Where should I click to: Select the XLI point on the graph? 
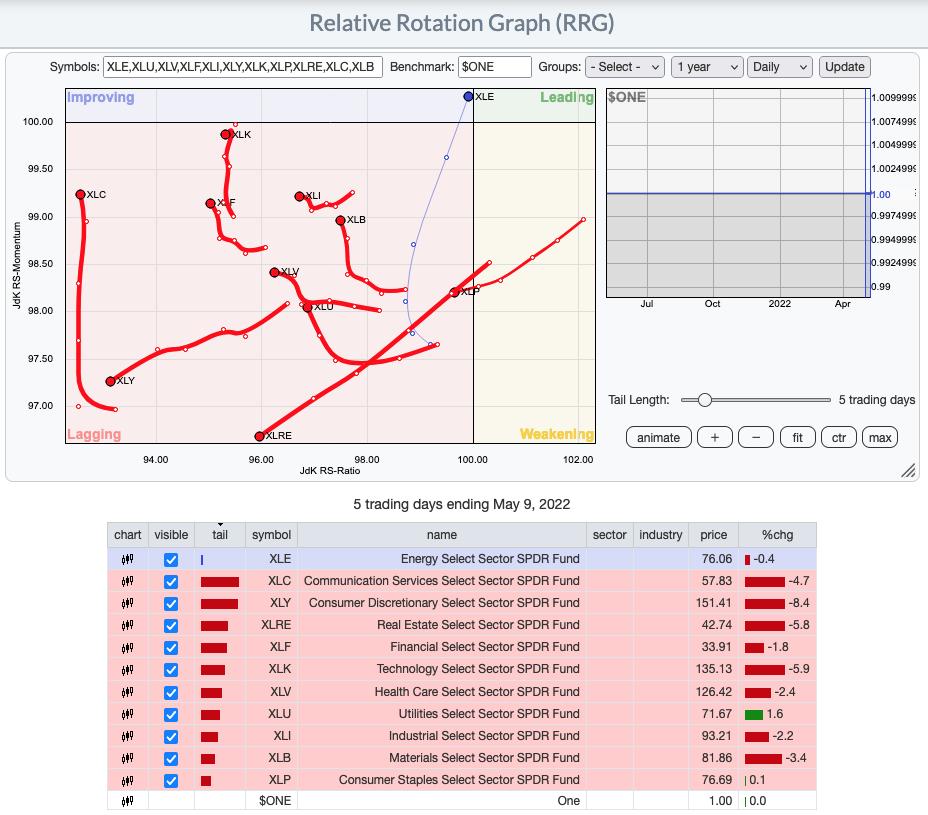coord(299,196)
